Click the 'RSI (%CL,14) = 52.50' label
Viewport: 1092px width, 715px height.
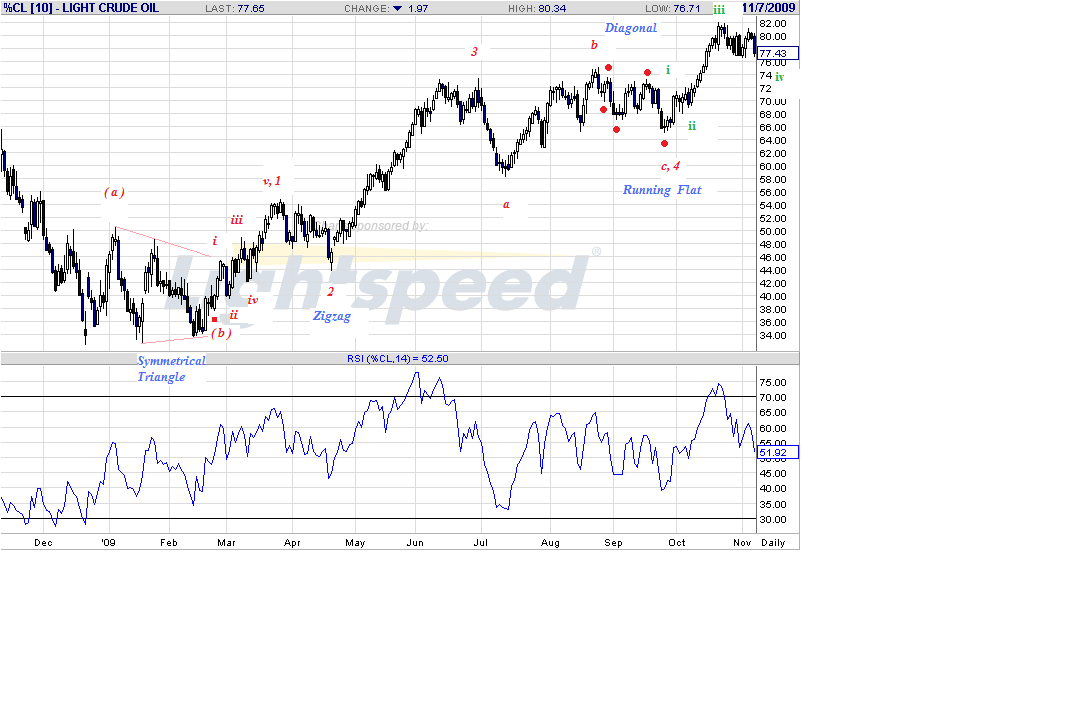coord(398,359)
